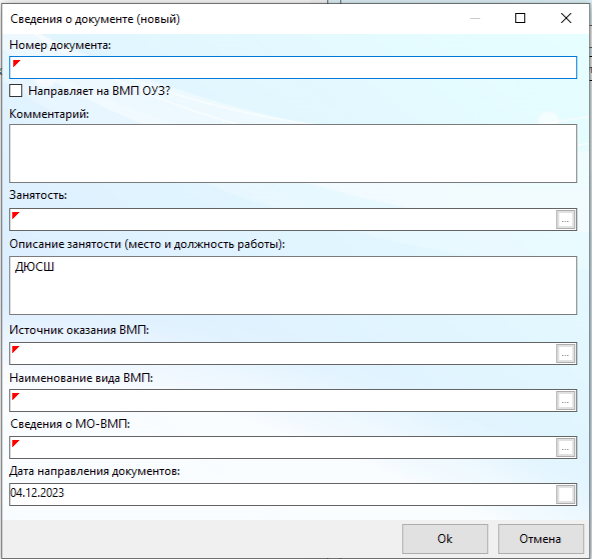Close the Сведения о документе dialog

pos(566,18)
